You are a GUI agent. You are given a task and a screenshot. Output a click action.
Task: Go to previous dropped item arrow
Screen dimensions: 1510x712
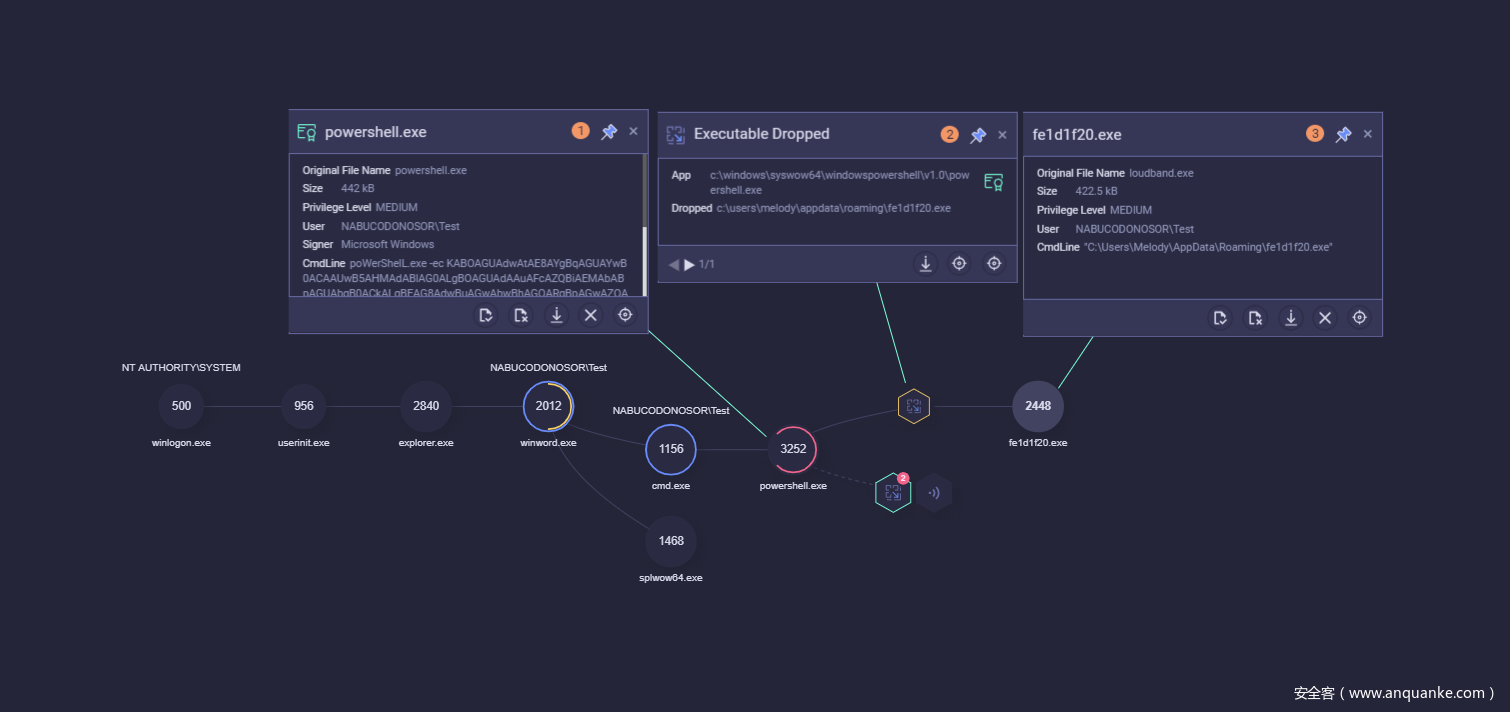[x=673, y=265]
